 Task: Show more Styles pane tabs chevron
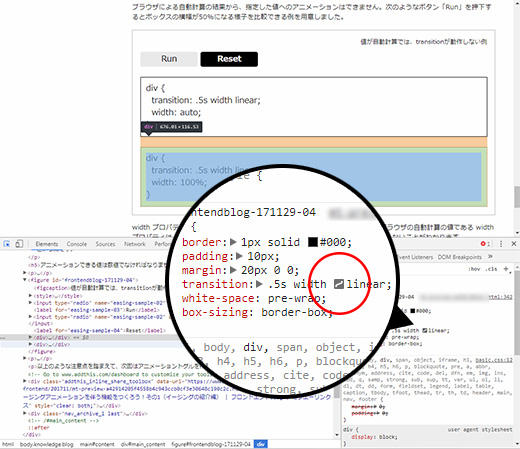[490, 257]
